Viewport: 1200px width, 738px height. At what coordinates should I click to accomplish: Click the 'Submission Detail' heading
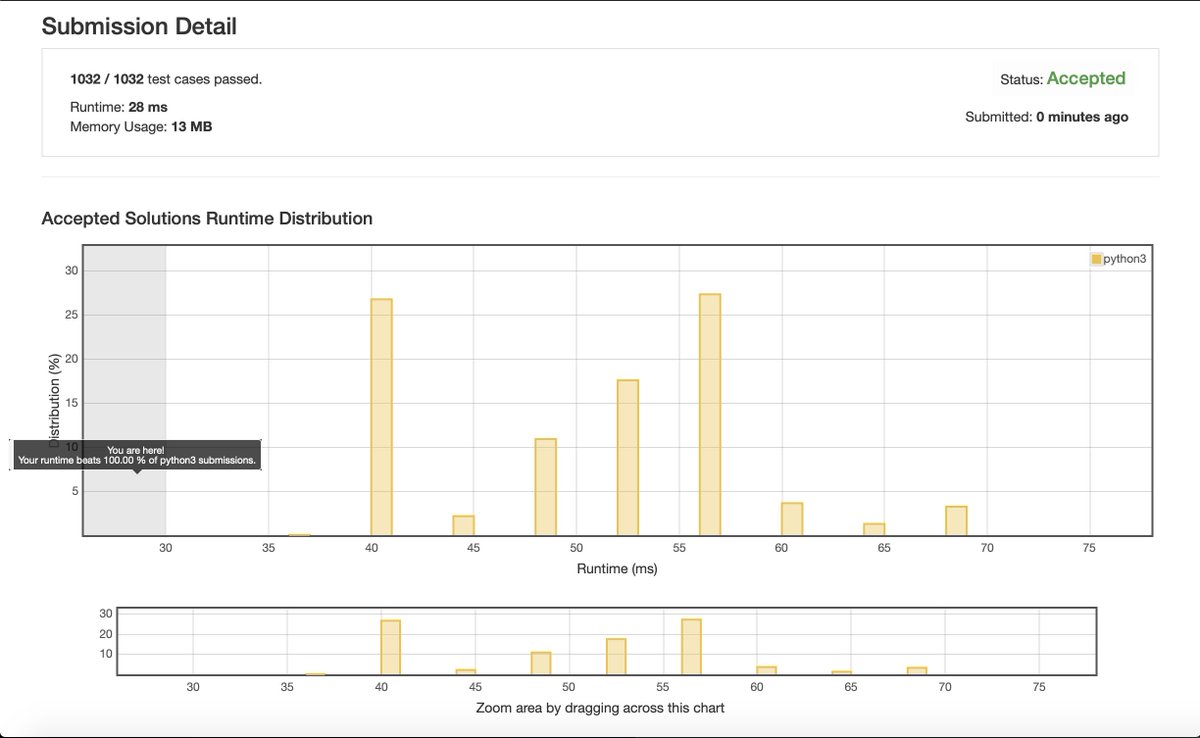(x=139, y=27)
